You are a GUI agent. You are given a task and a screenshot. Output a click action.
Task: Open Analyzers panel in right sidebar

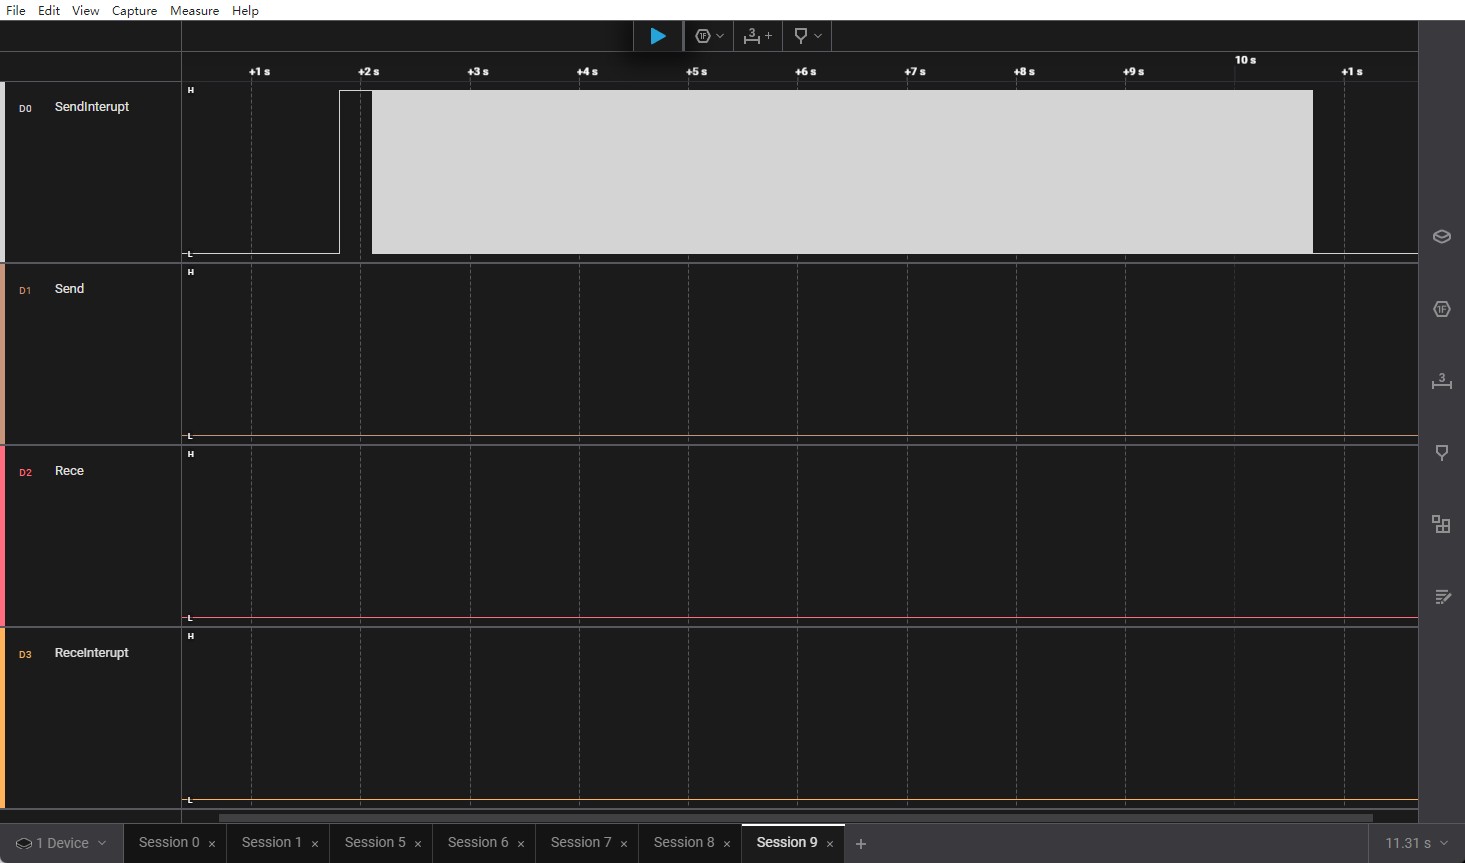pos(1441,309)
